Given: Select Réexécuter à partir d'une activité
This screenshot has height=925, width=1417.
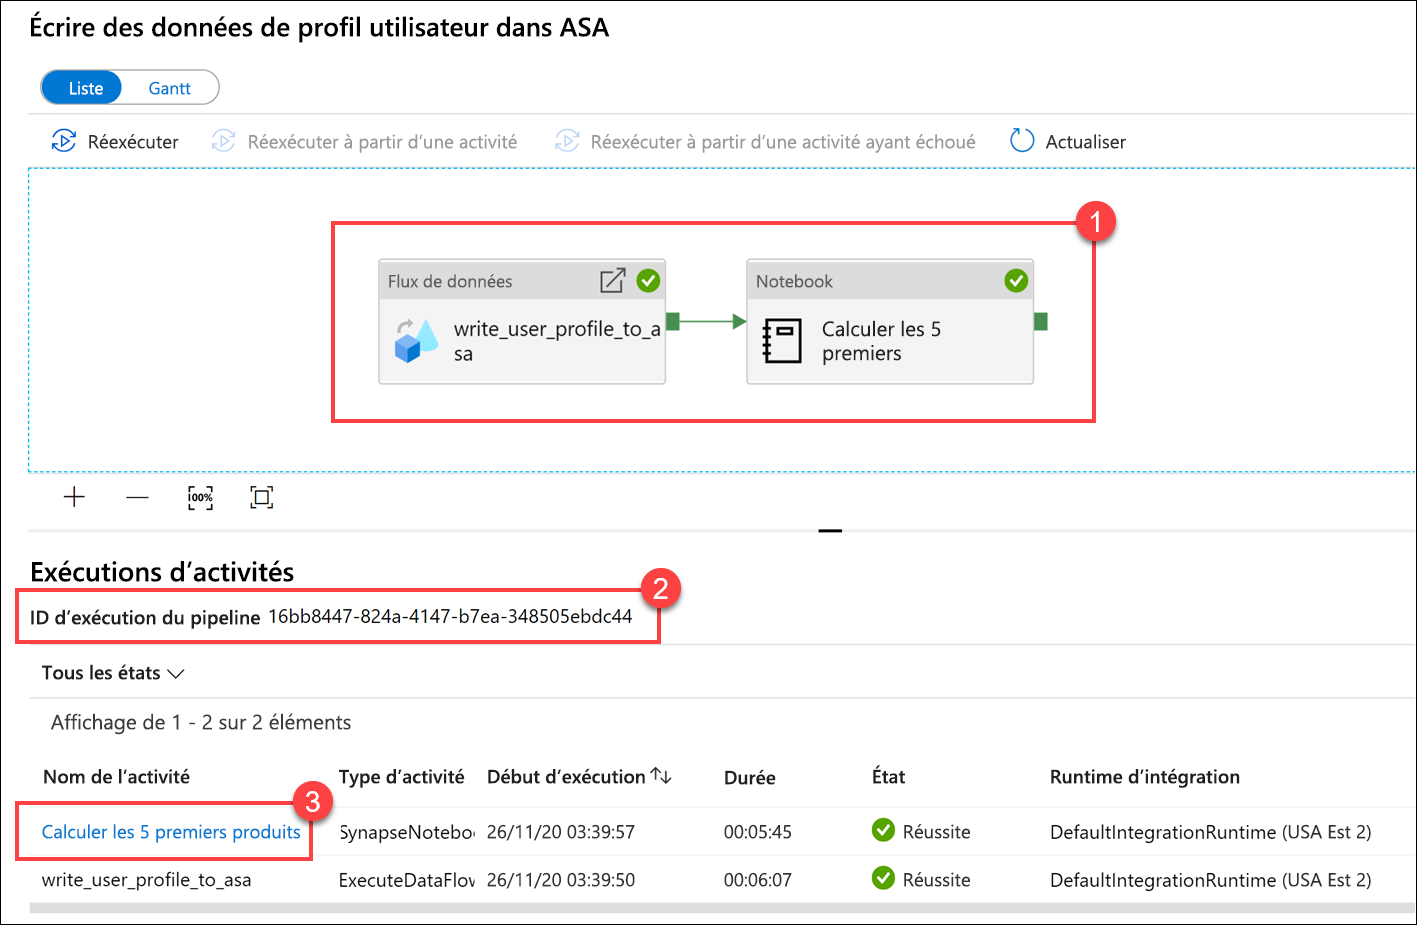Looking at the screenshot, I should coord(365,142).
